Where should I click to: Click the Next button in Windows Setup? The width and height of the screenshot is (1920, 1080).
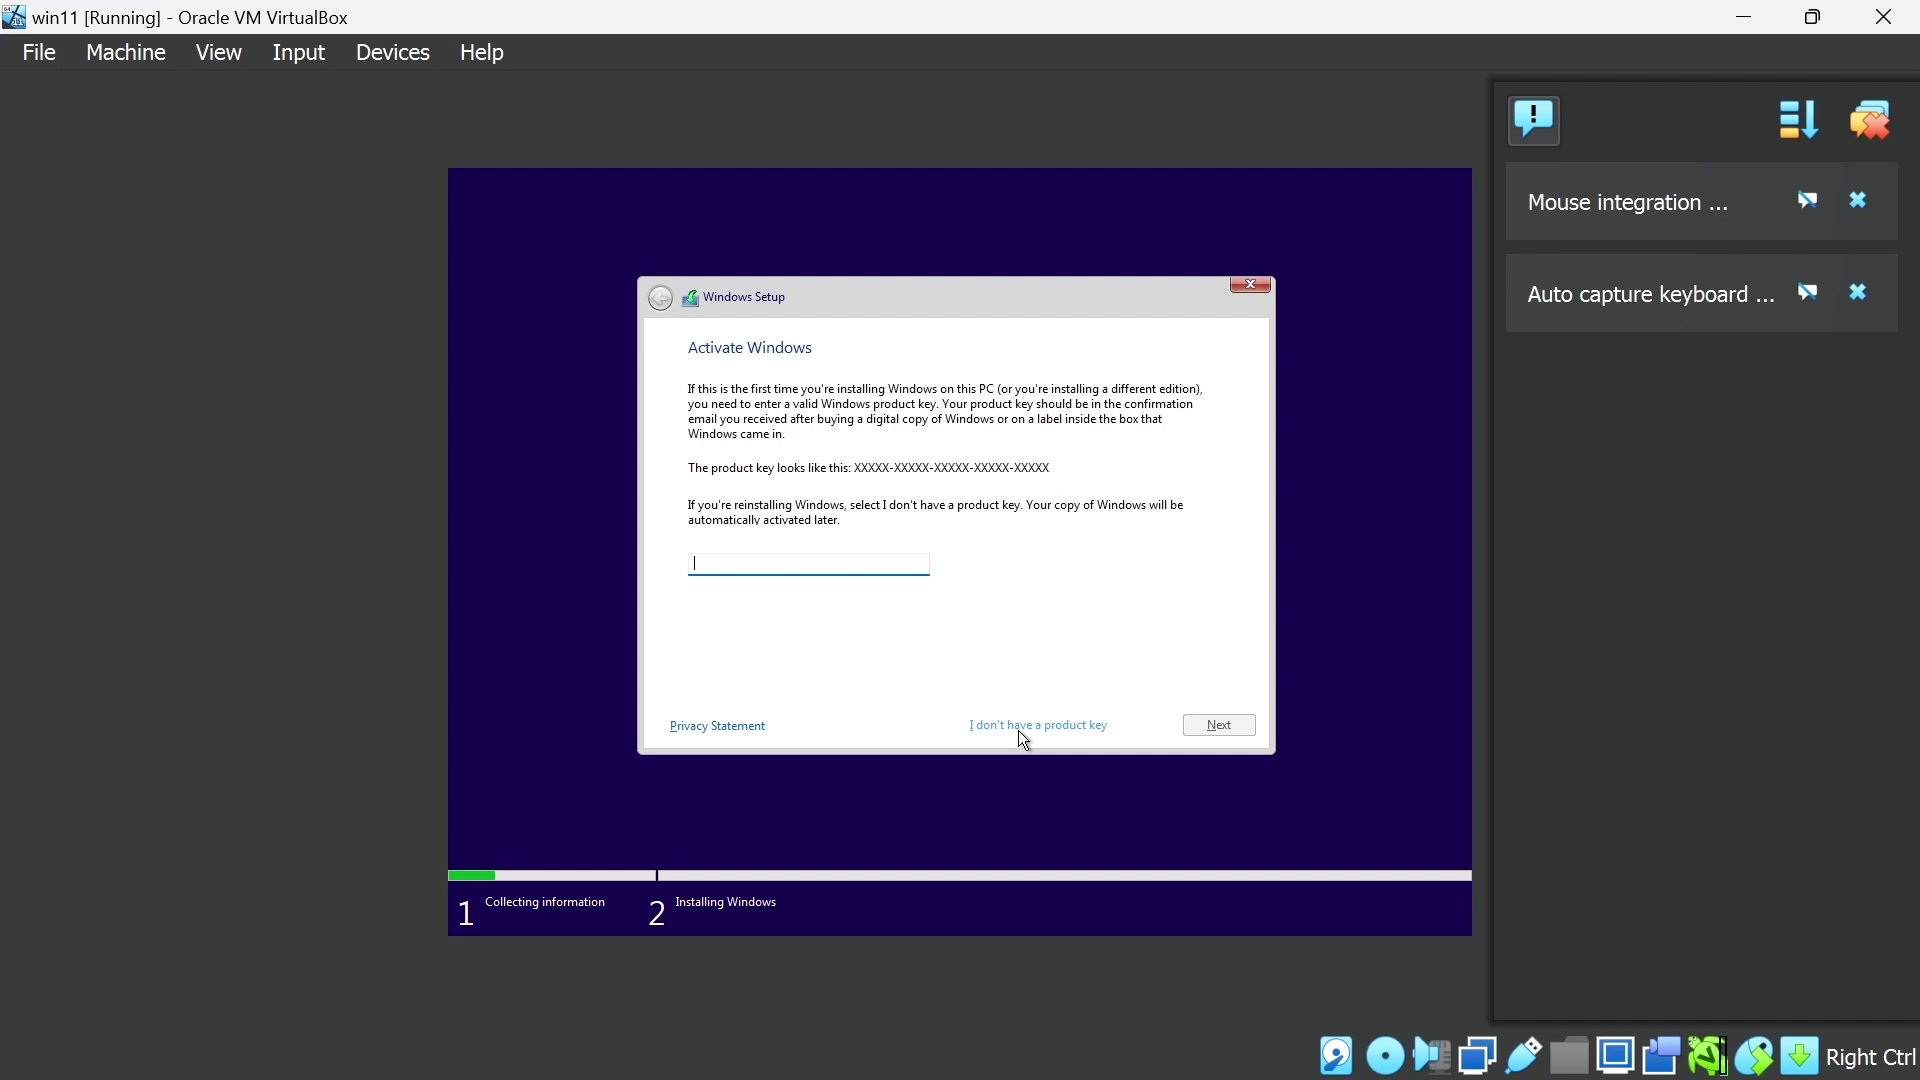[x=1219, y=725]
